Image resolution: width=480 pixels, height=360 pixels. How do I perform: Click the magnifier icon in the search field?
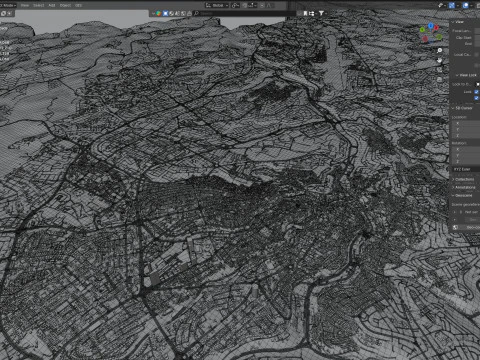coord(197,13)
